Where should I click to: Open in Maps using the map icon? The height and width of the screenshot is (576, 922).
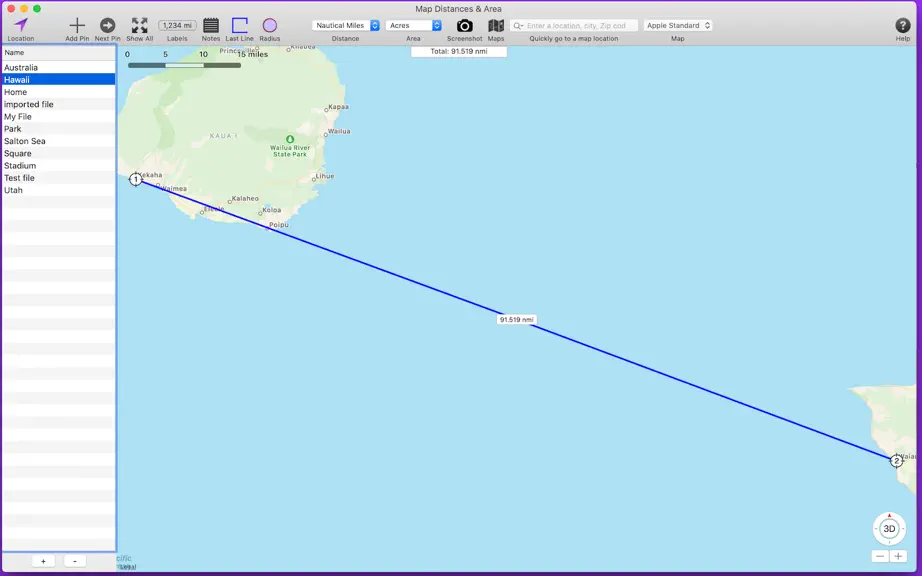click(x=496, y=25)
